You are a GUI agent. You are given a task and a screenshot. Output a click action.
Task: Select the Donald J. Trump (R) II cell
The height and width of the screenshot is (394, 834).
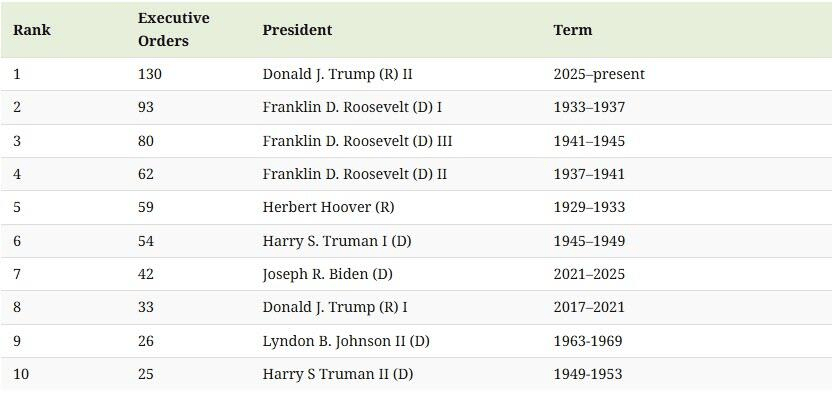click(x=337, y=74)
